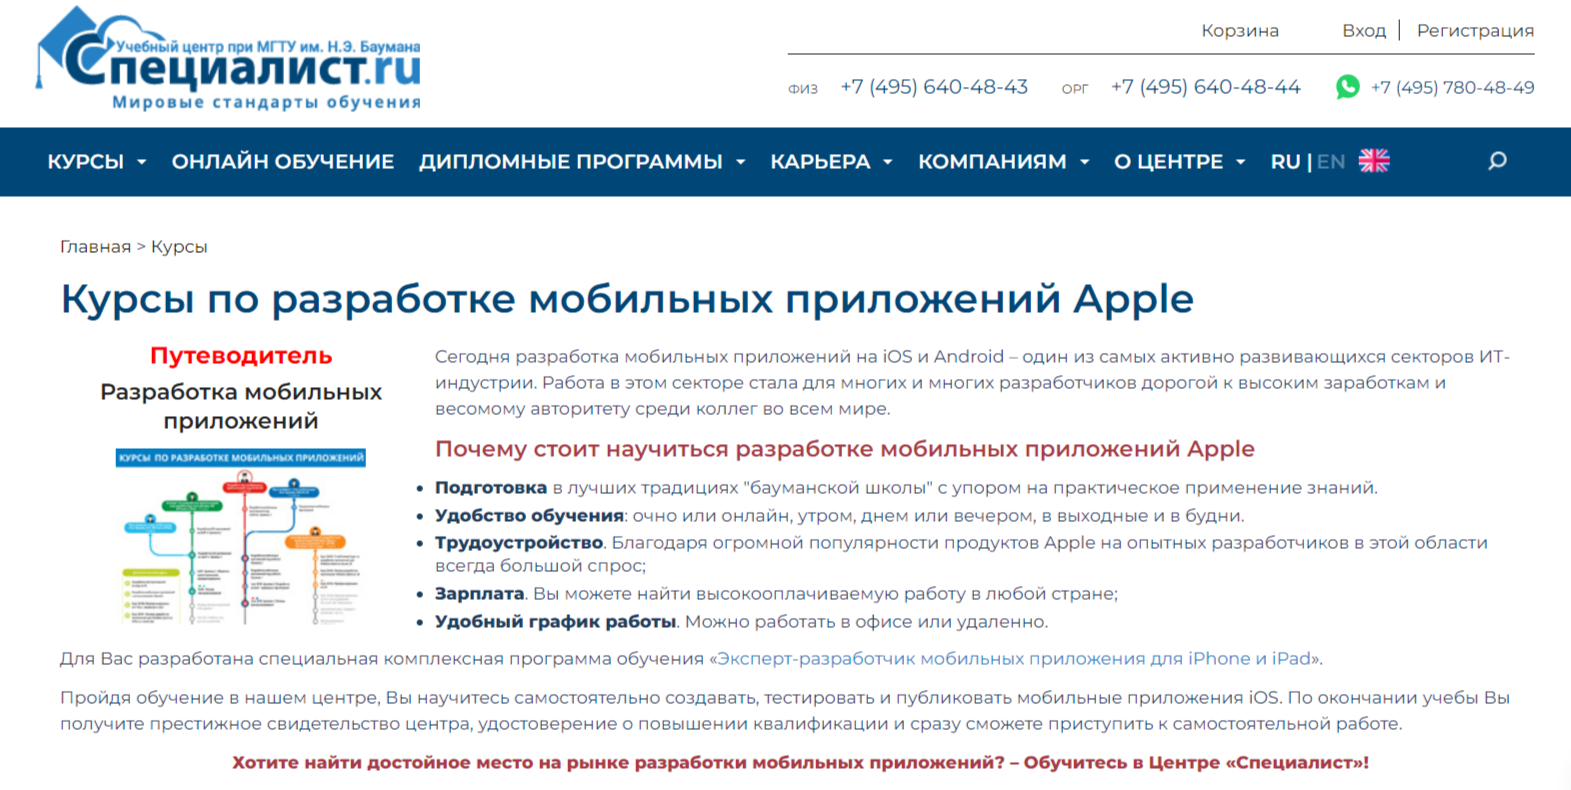This screenshot has height=790, width=1571.
Task: Click the bold word Зарплата
Action: 479,594
